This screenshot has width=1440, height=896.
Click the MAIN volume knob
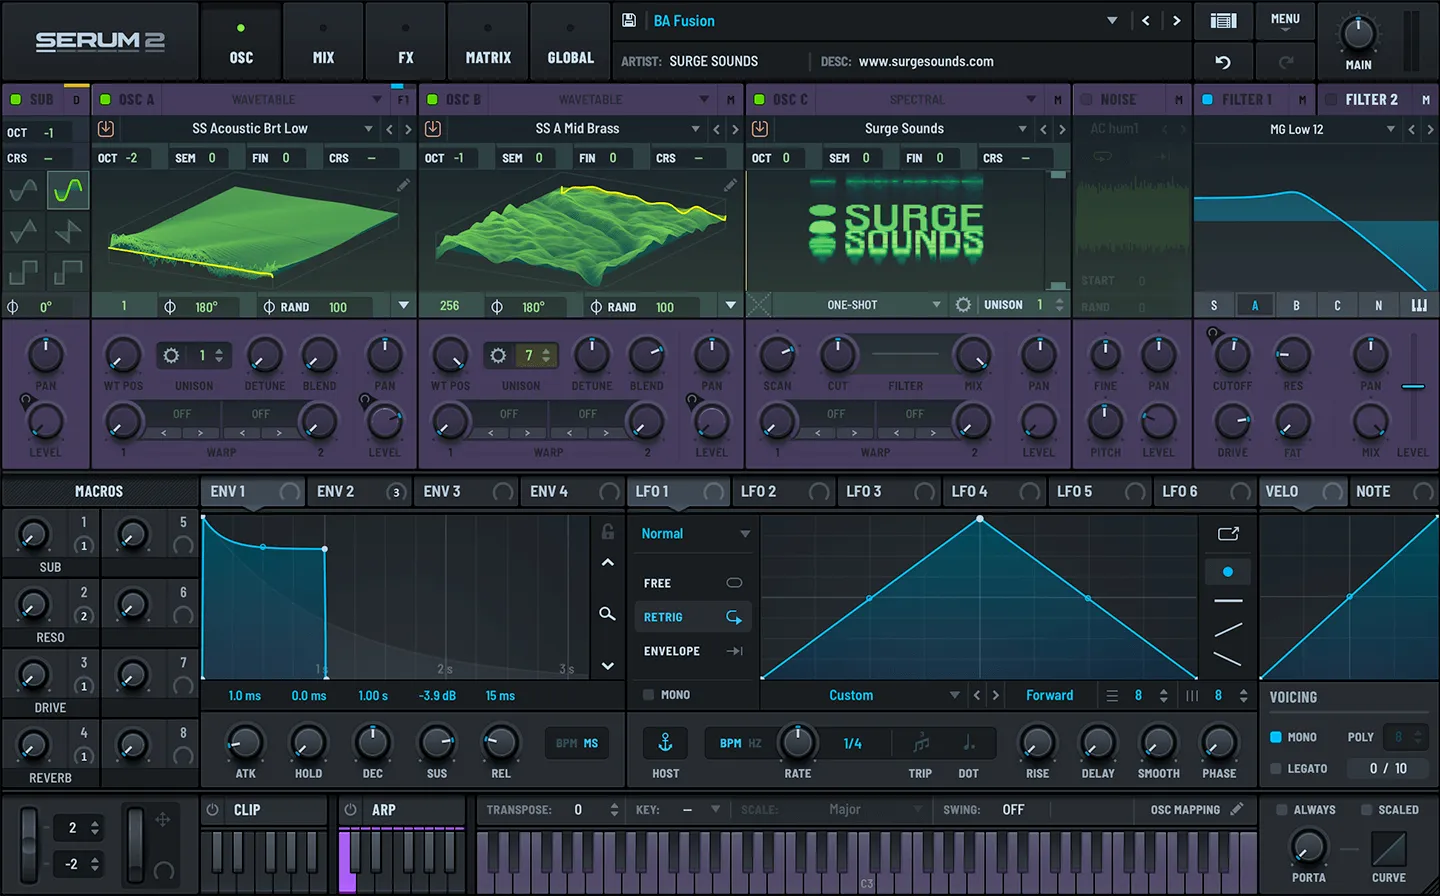coord(1358,34)
